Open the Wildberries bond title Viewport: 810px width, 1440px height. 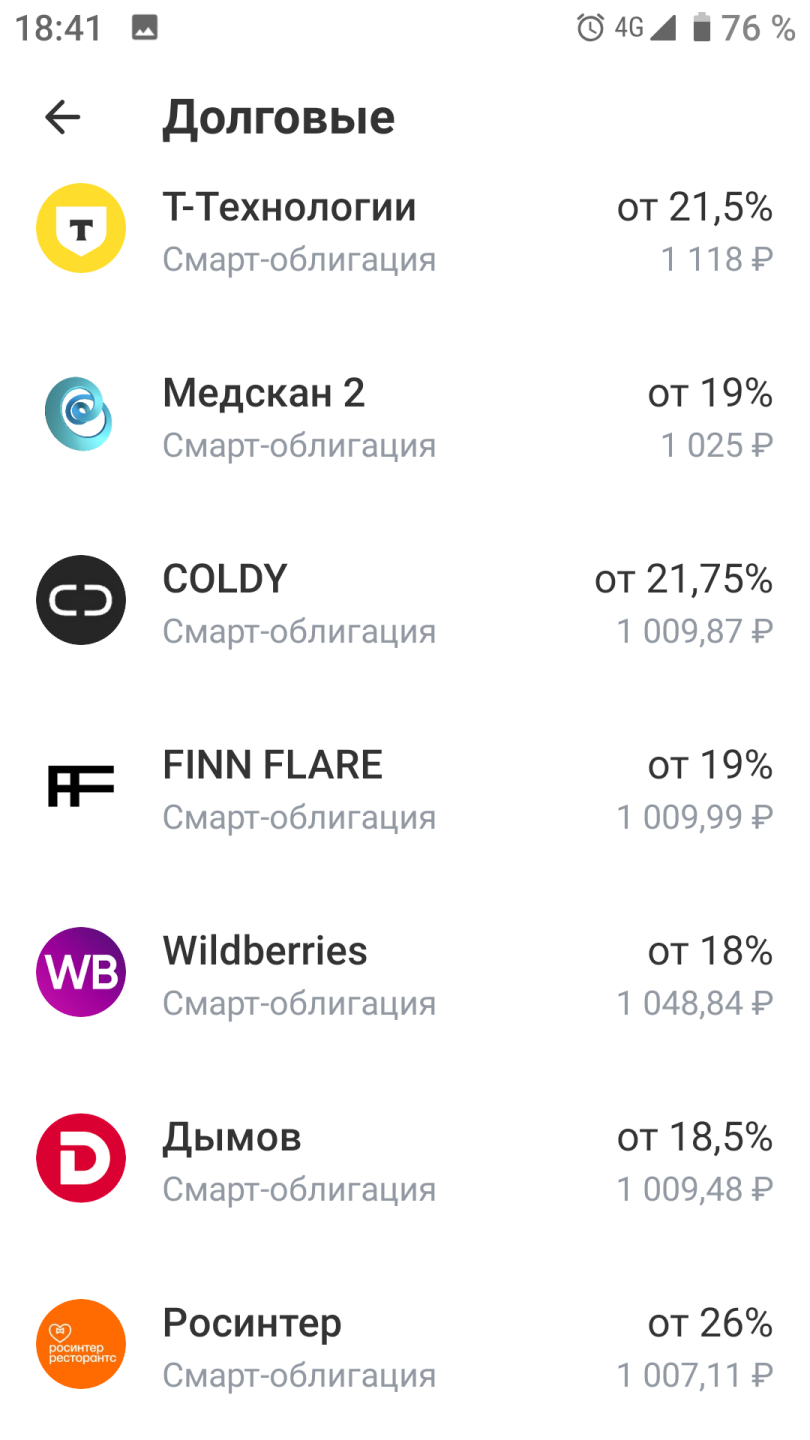click(x=265, y=951)
